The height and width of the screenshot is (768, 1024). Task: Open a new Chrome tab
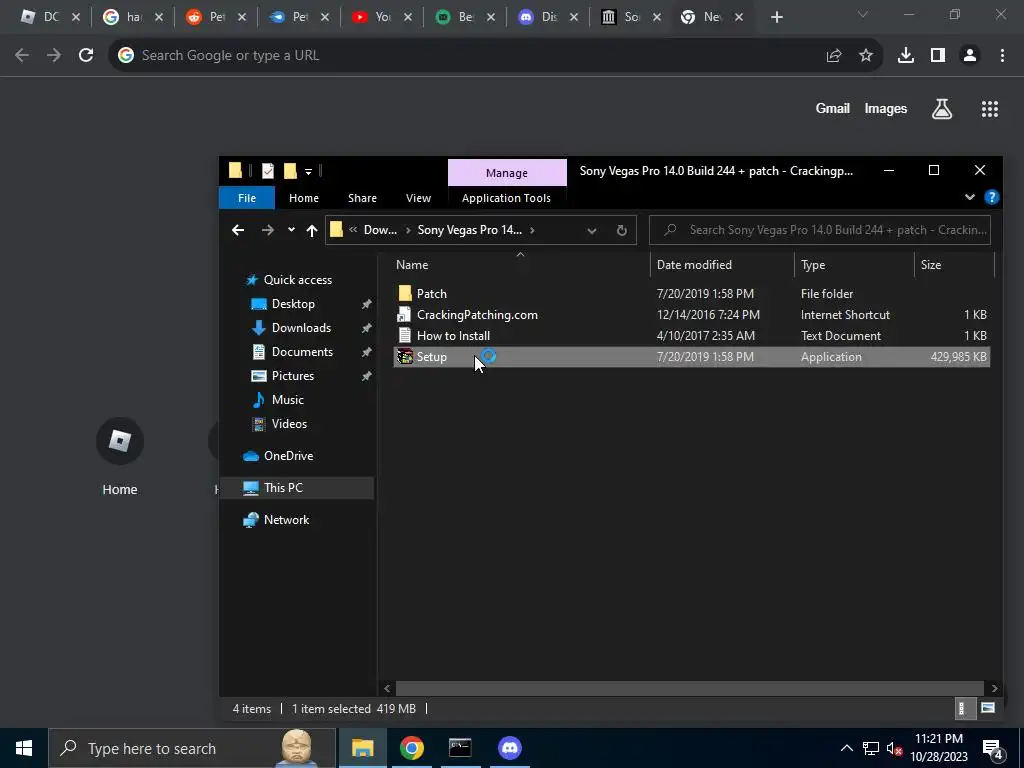776,18
